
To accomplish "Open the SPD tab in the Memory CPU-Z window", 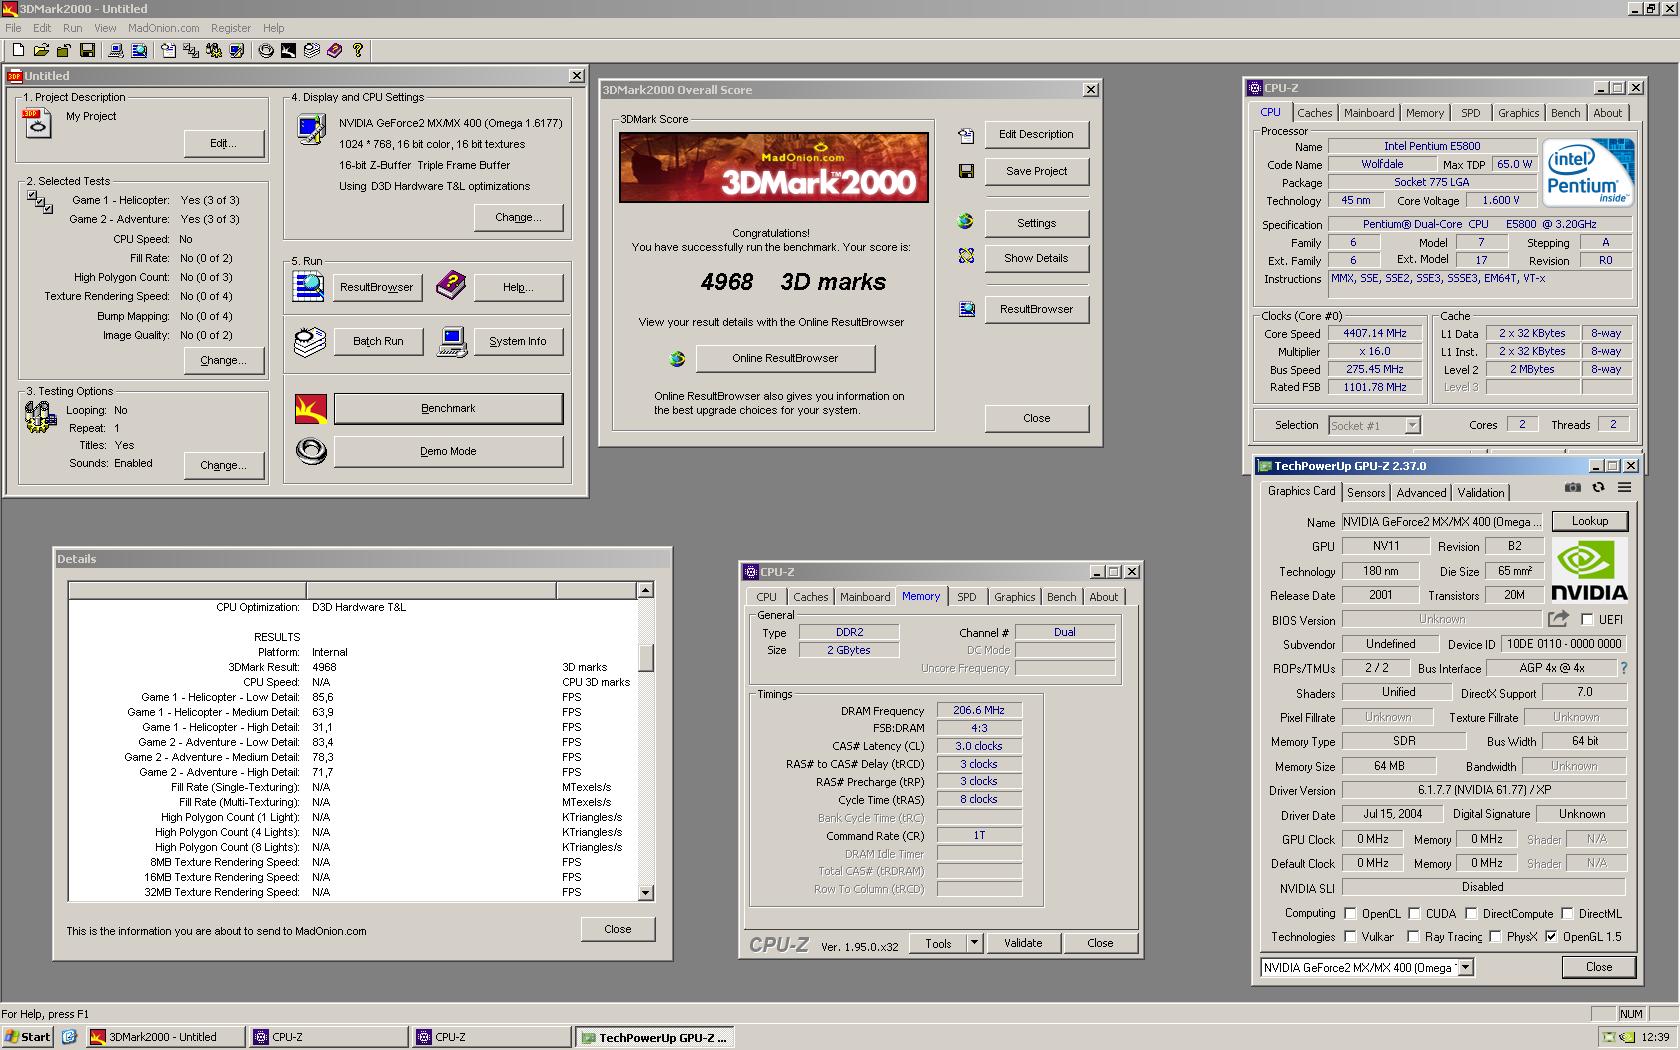I will [x=966, y=597].
